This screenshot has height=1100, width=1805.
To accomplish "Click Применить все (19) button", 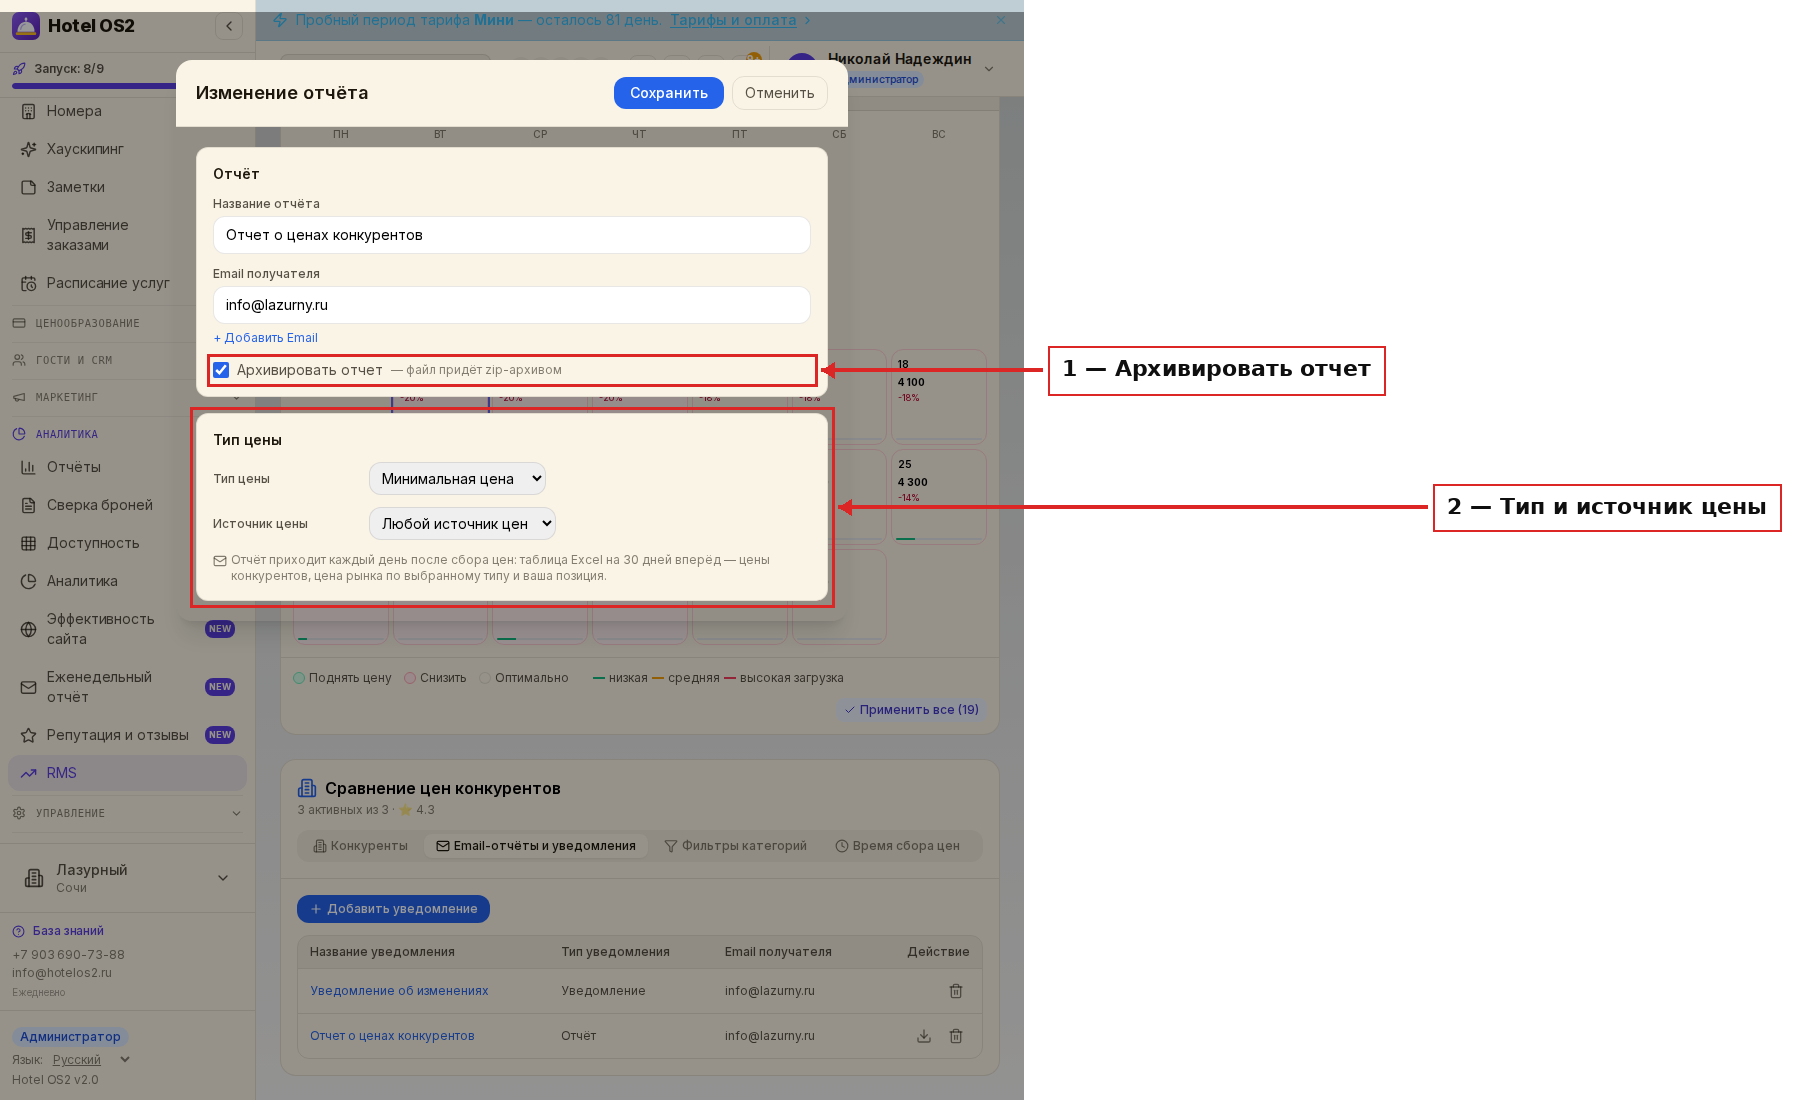I will pos(912,710).
